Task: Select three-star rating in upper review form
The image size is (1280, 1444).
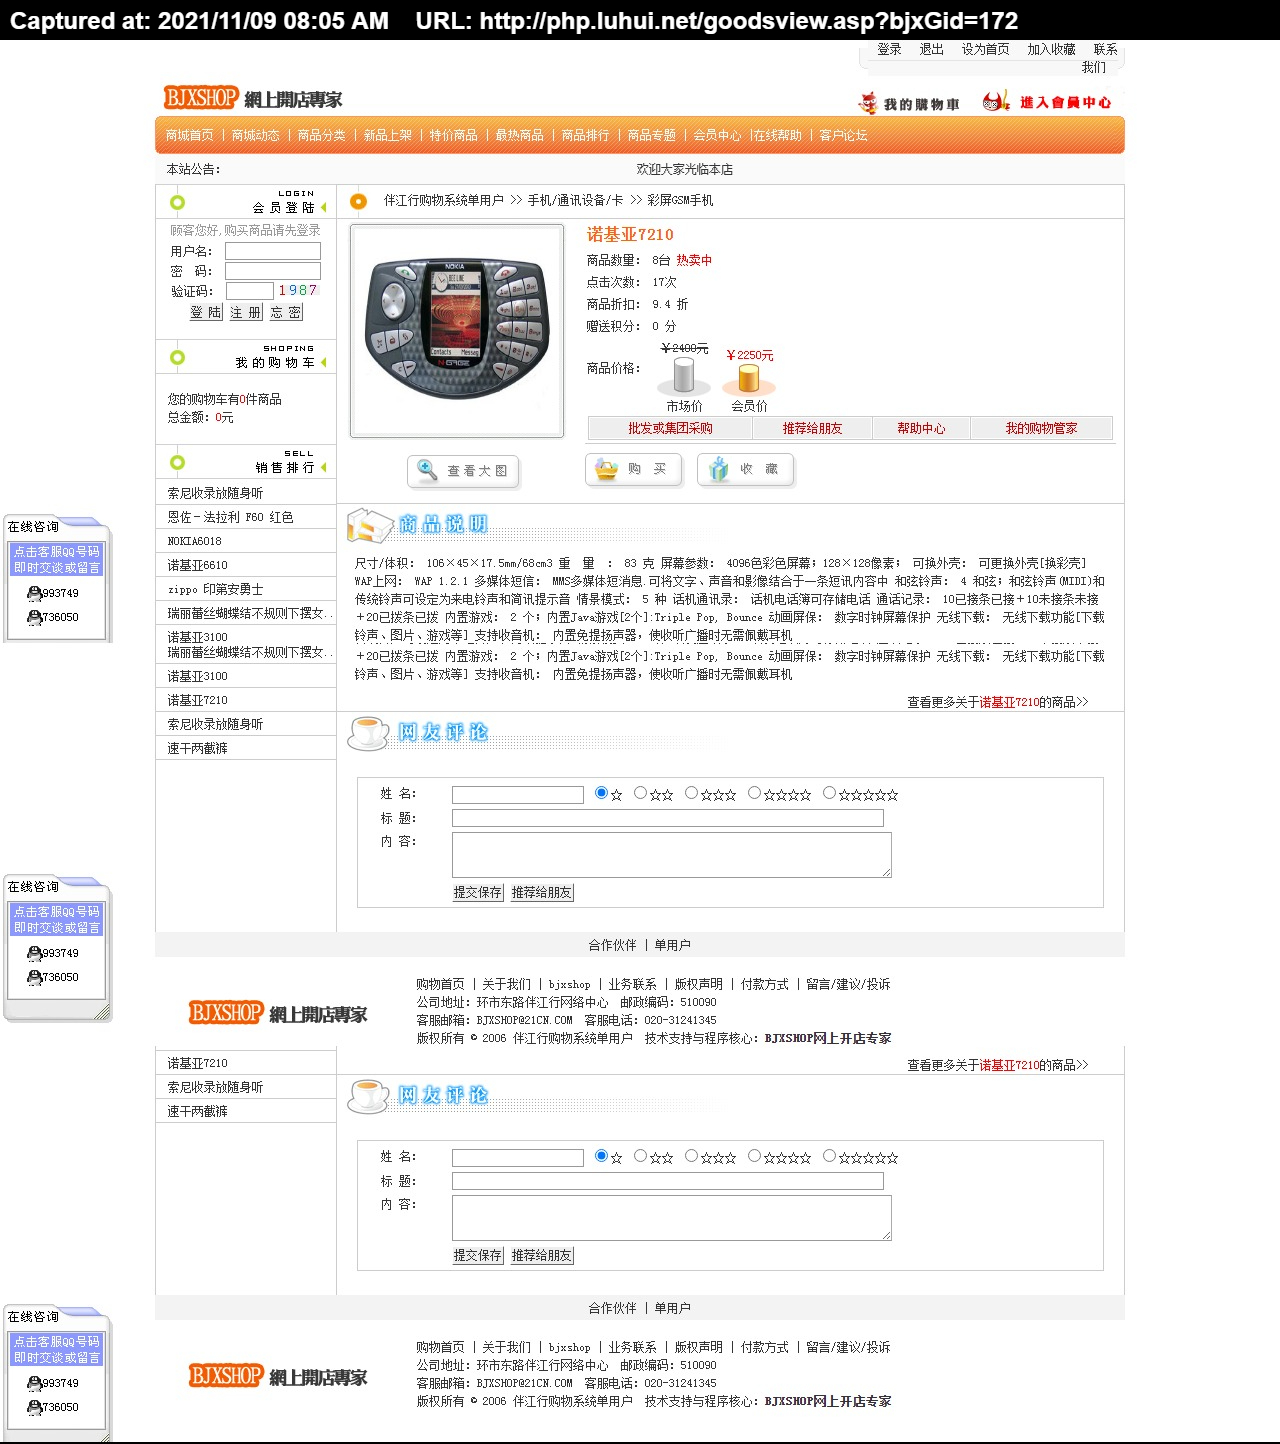Action: pos(691,793)
